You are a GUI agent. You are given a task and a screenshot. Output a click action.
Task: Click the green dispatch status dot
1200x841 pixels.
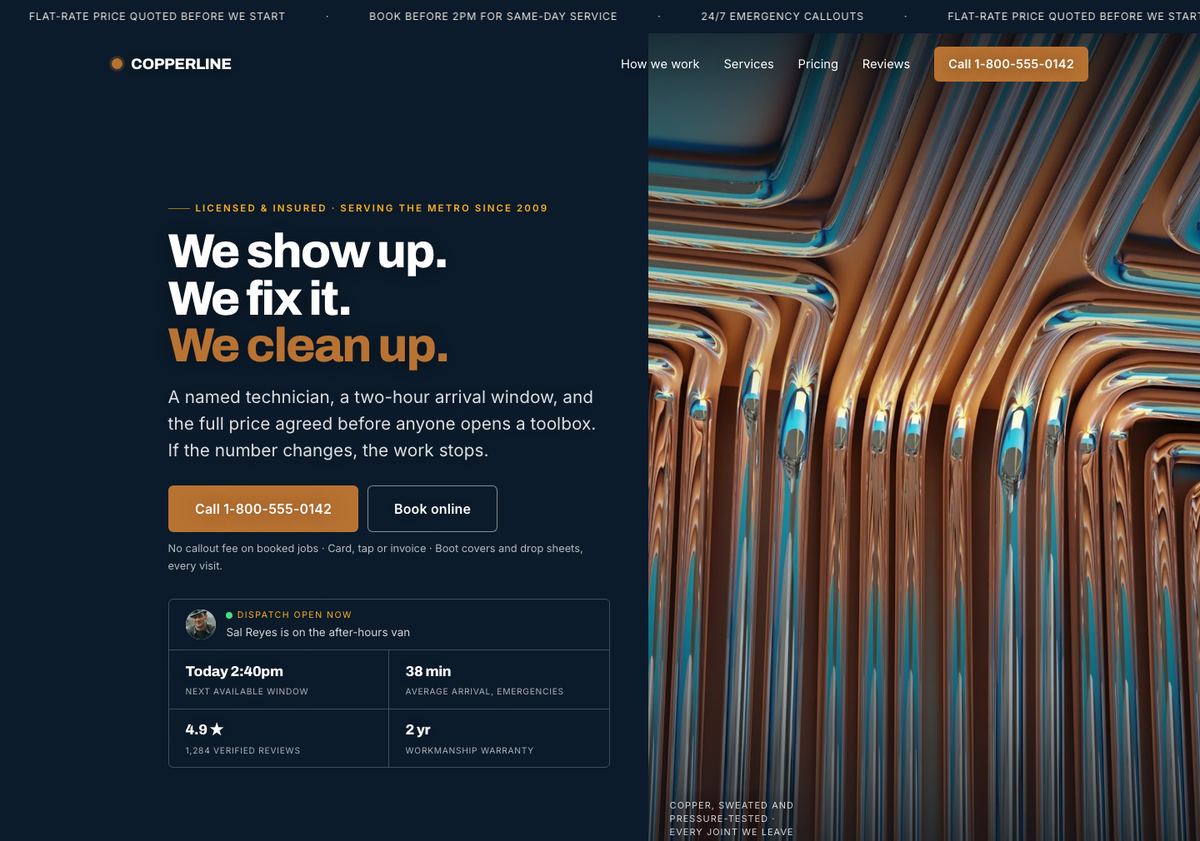pos(229,615)
